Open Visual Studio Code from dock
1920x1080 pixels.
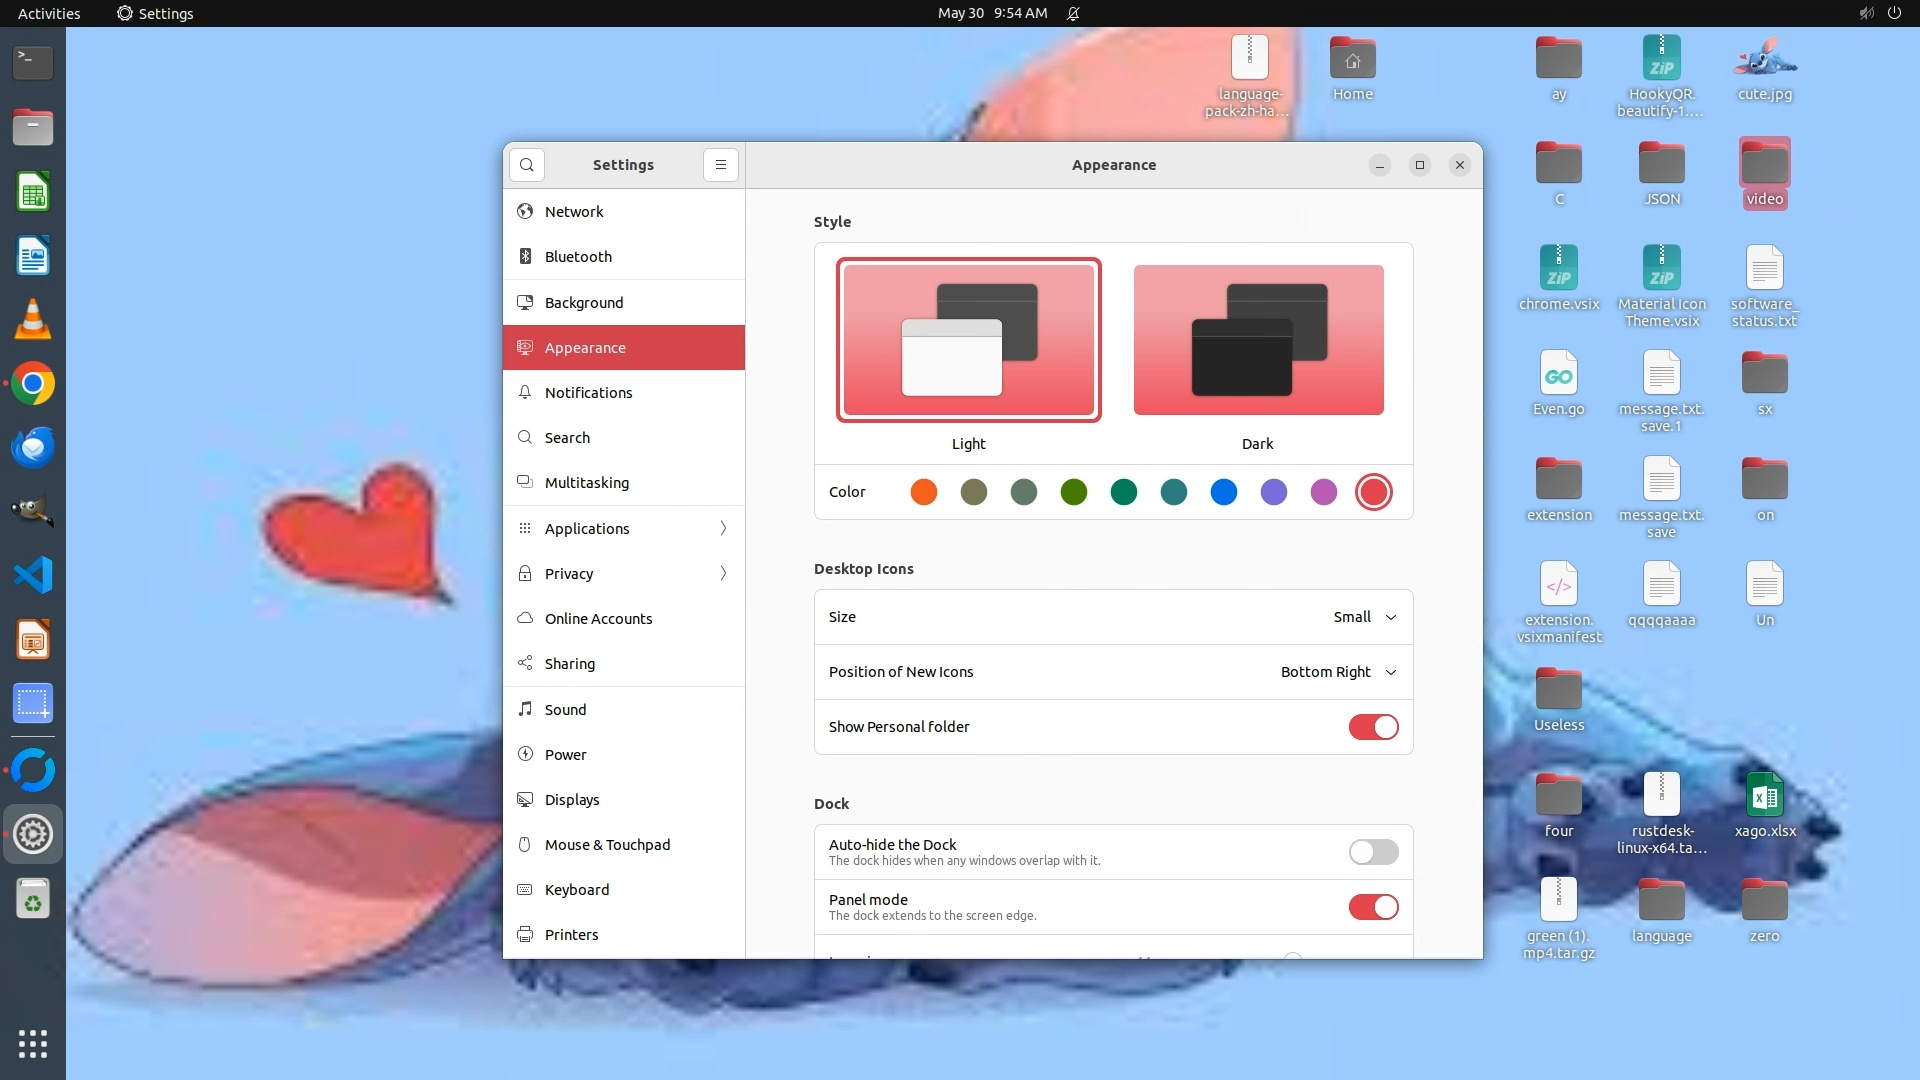coord(33,575)
